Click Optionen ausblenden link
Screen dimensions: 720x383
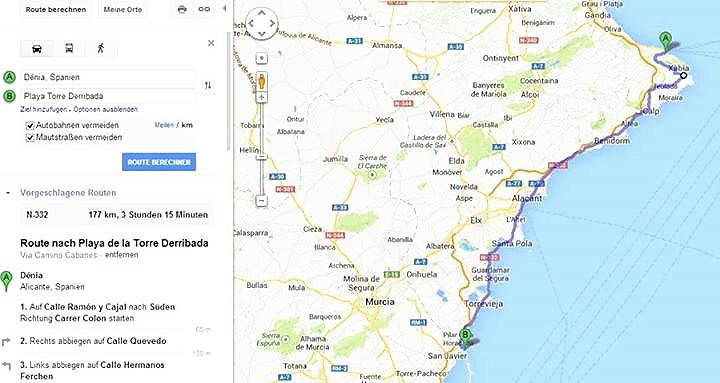pyautogui.click(x=106, y=109)
